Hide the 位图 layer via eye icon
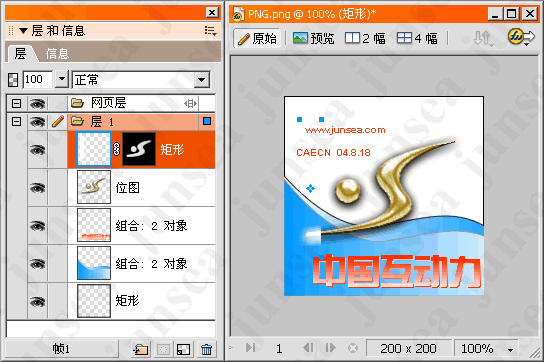The image size is (544, 362). point(37,188)
